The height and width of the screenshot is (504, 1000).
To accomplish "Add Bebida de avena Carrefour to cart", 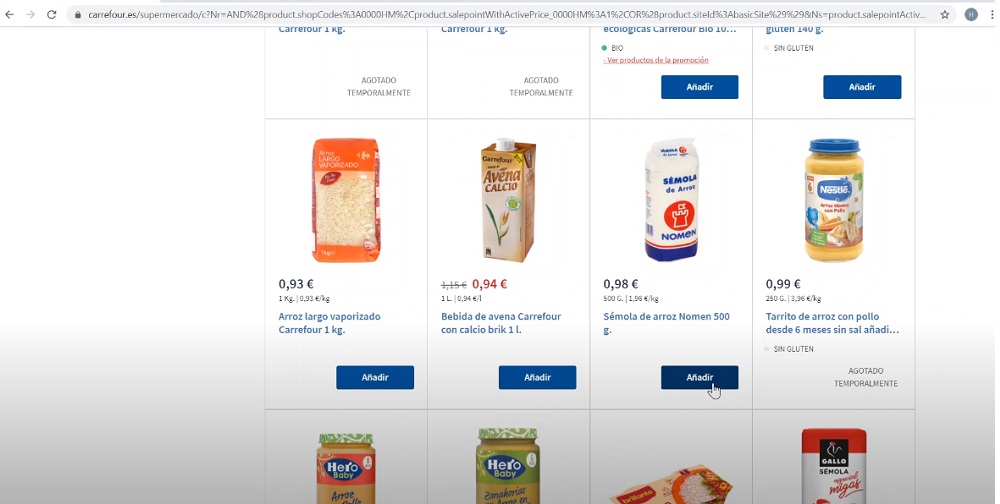I will tap(537, 377).
